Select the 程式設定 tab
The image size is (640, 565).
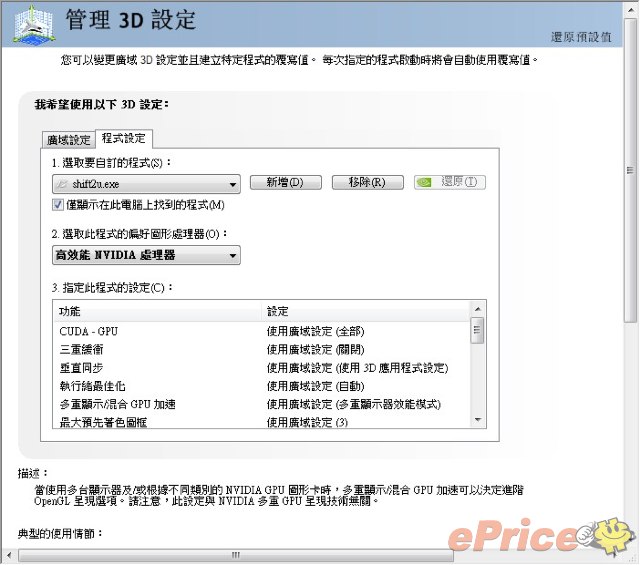124,138
